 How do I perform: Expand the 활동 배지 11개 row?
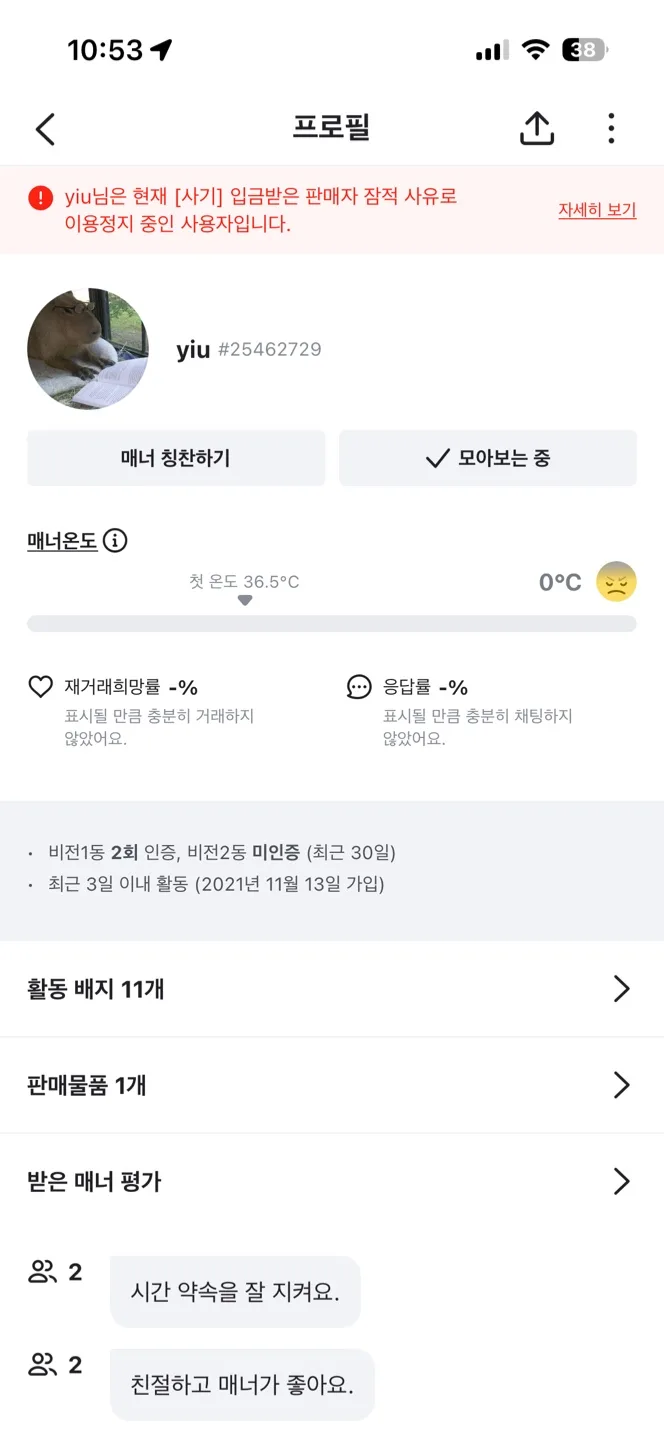pos(621,989)
